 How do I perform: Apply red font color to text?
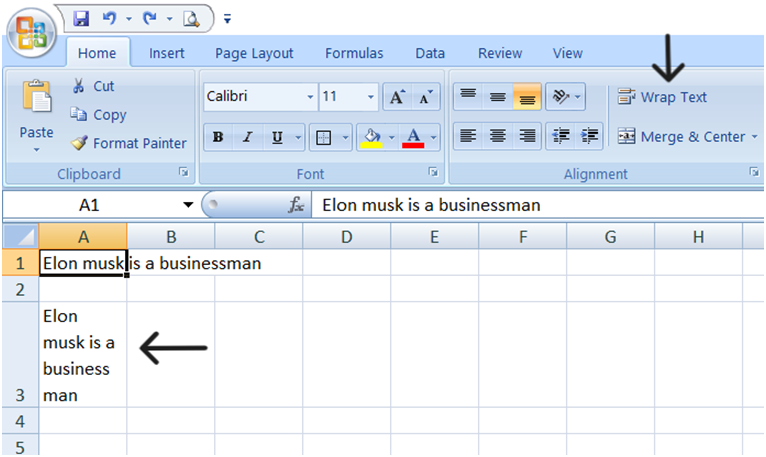(413, 137)
